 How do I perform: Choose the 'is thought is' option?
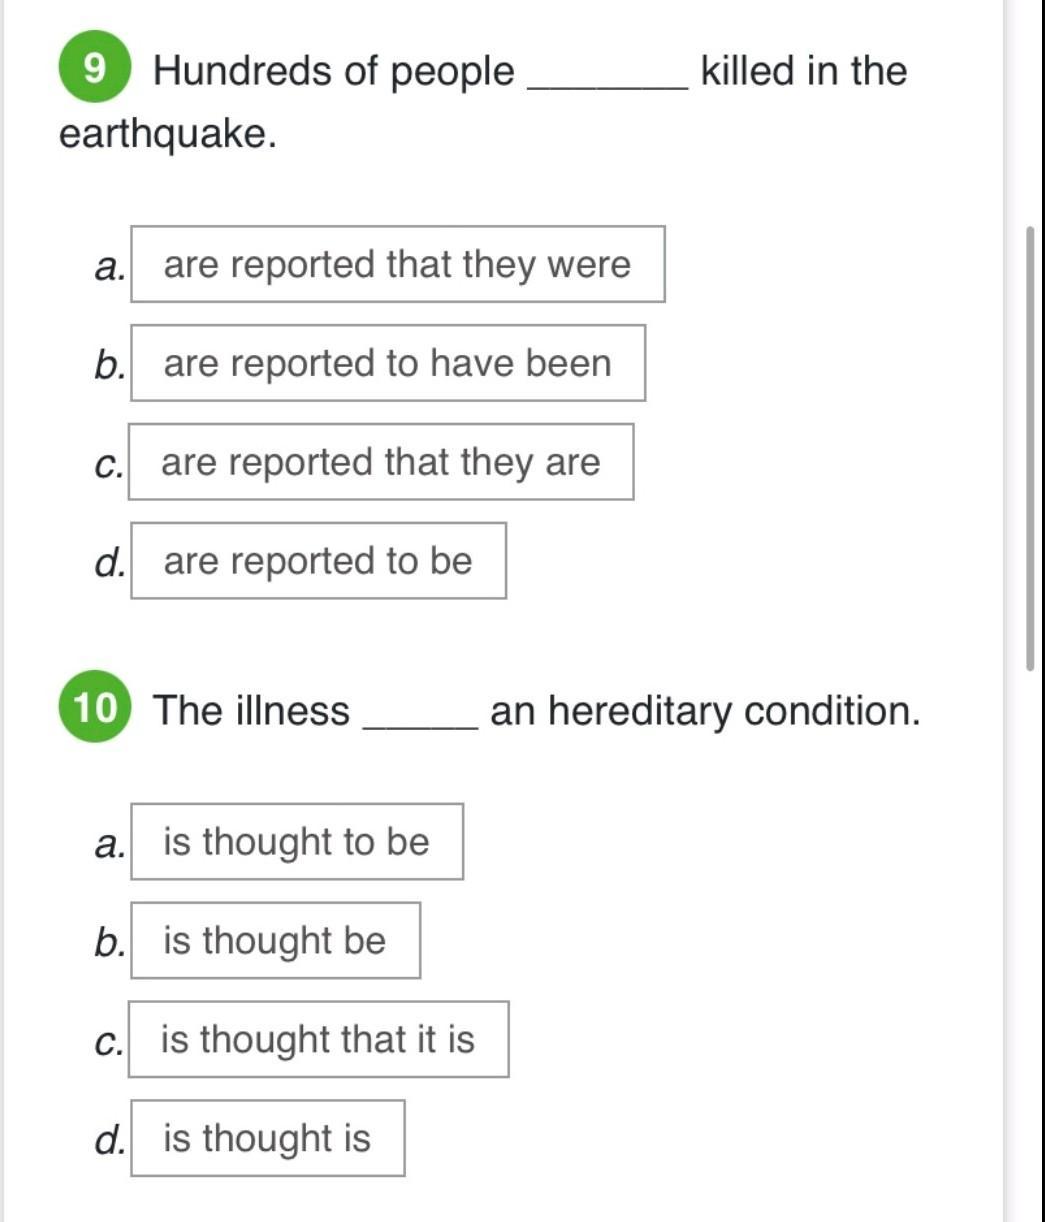pyautogui.click(x=267, y=1139)
